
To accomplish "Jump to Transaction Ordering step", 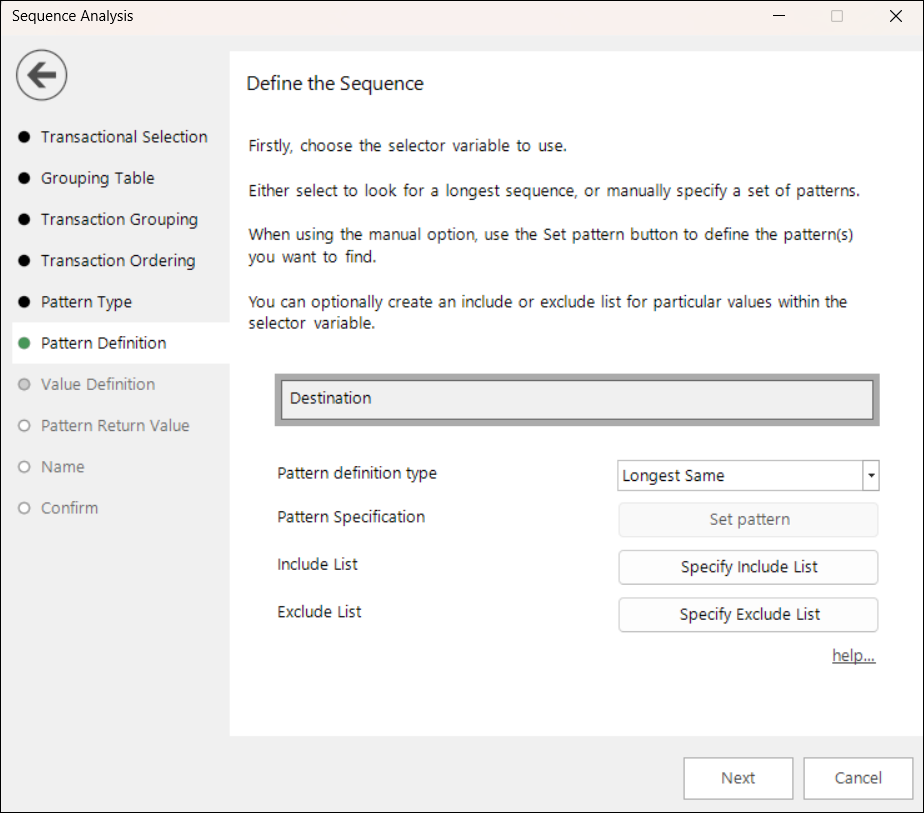I will point(118,260).
